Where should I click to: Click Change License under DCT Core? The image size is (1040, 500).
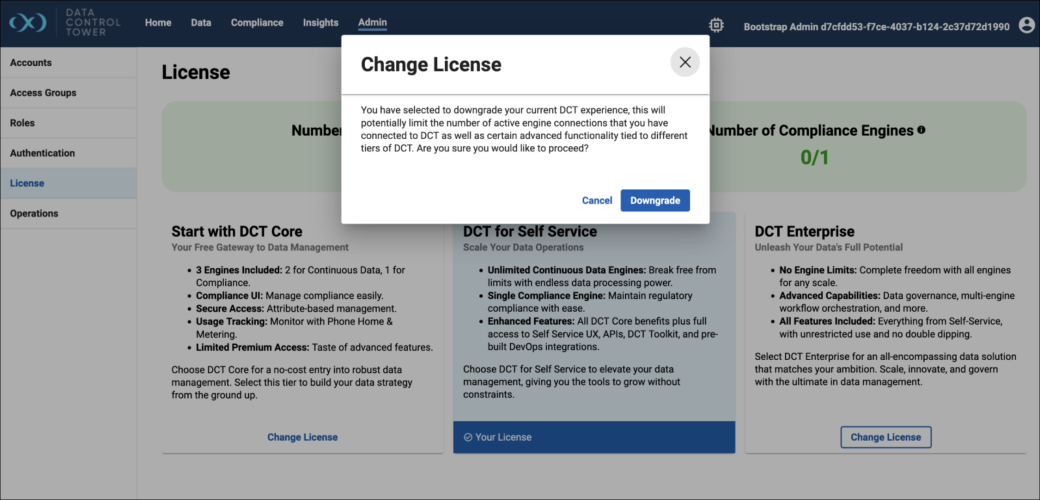point(302,437)
